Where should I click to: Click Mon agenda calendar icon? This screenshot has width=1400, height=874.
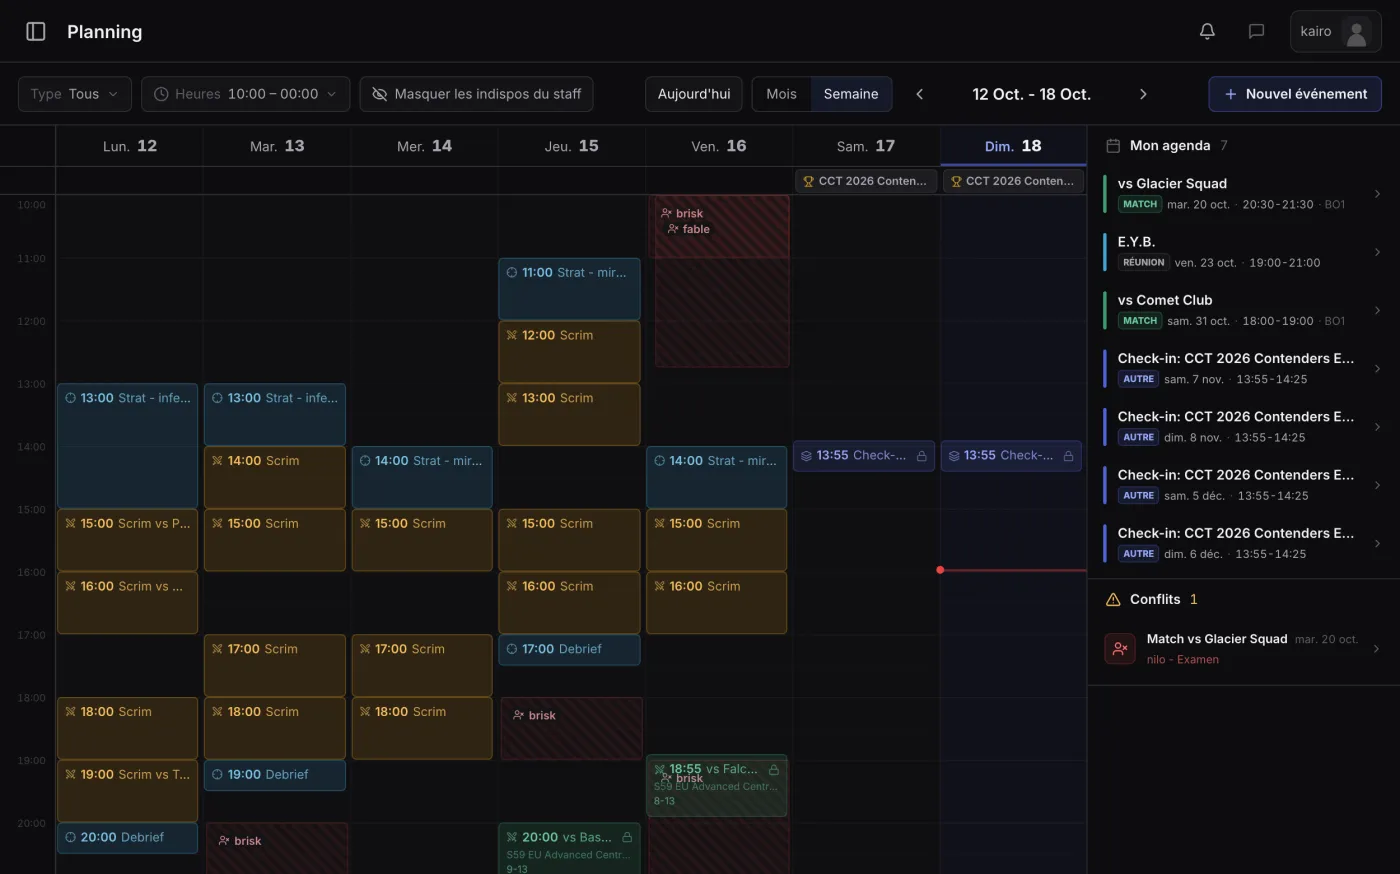point(1112,146)
